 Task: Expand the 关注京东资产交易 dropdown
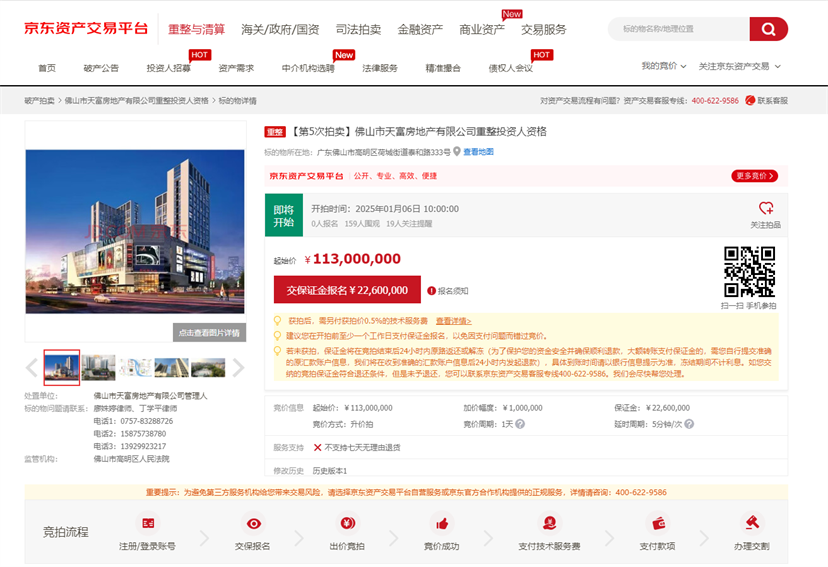coord(739,66)
